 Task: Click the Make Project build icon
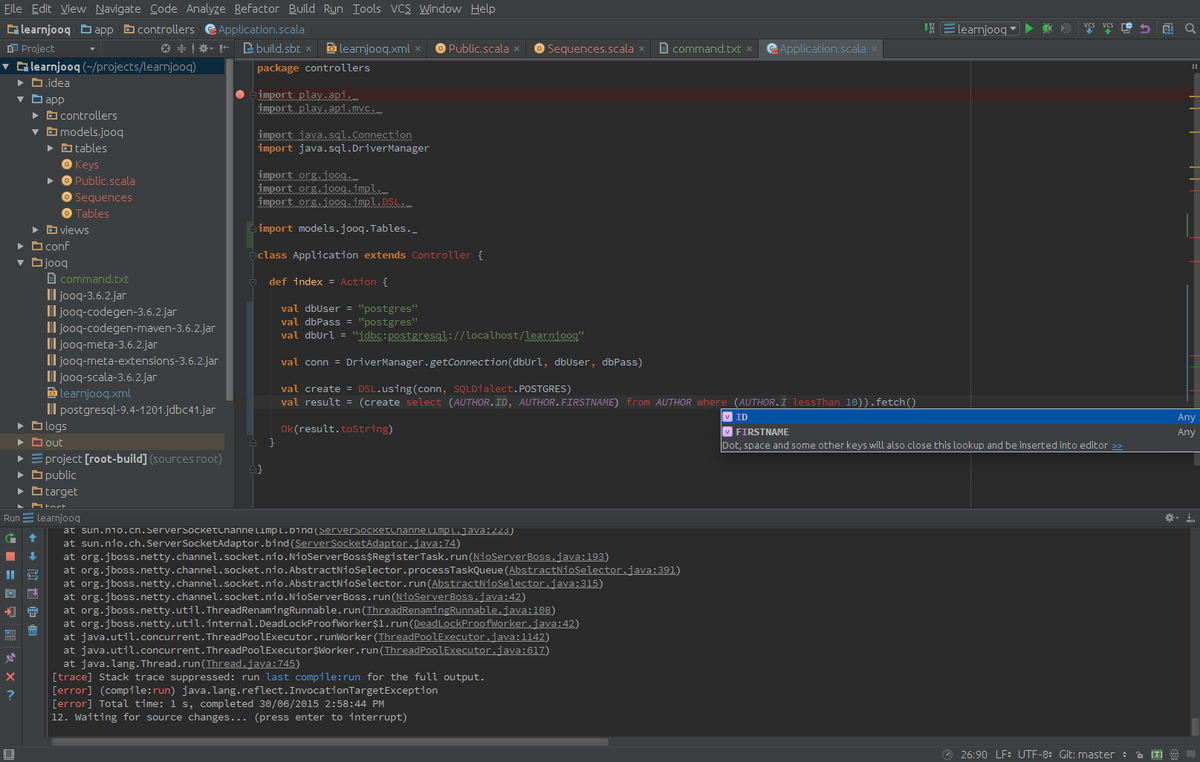[929, 29]
